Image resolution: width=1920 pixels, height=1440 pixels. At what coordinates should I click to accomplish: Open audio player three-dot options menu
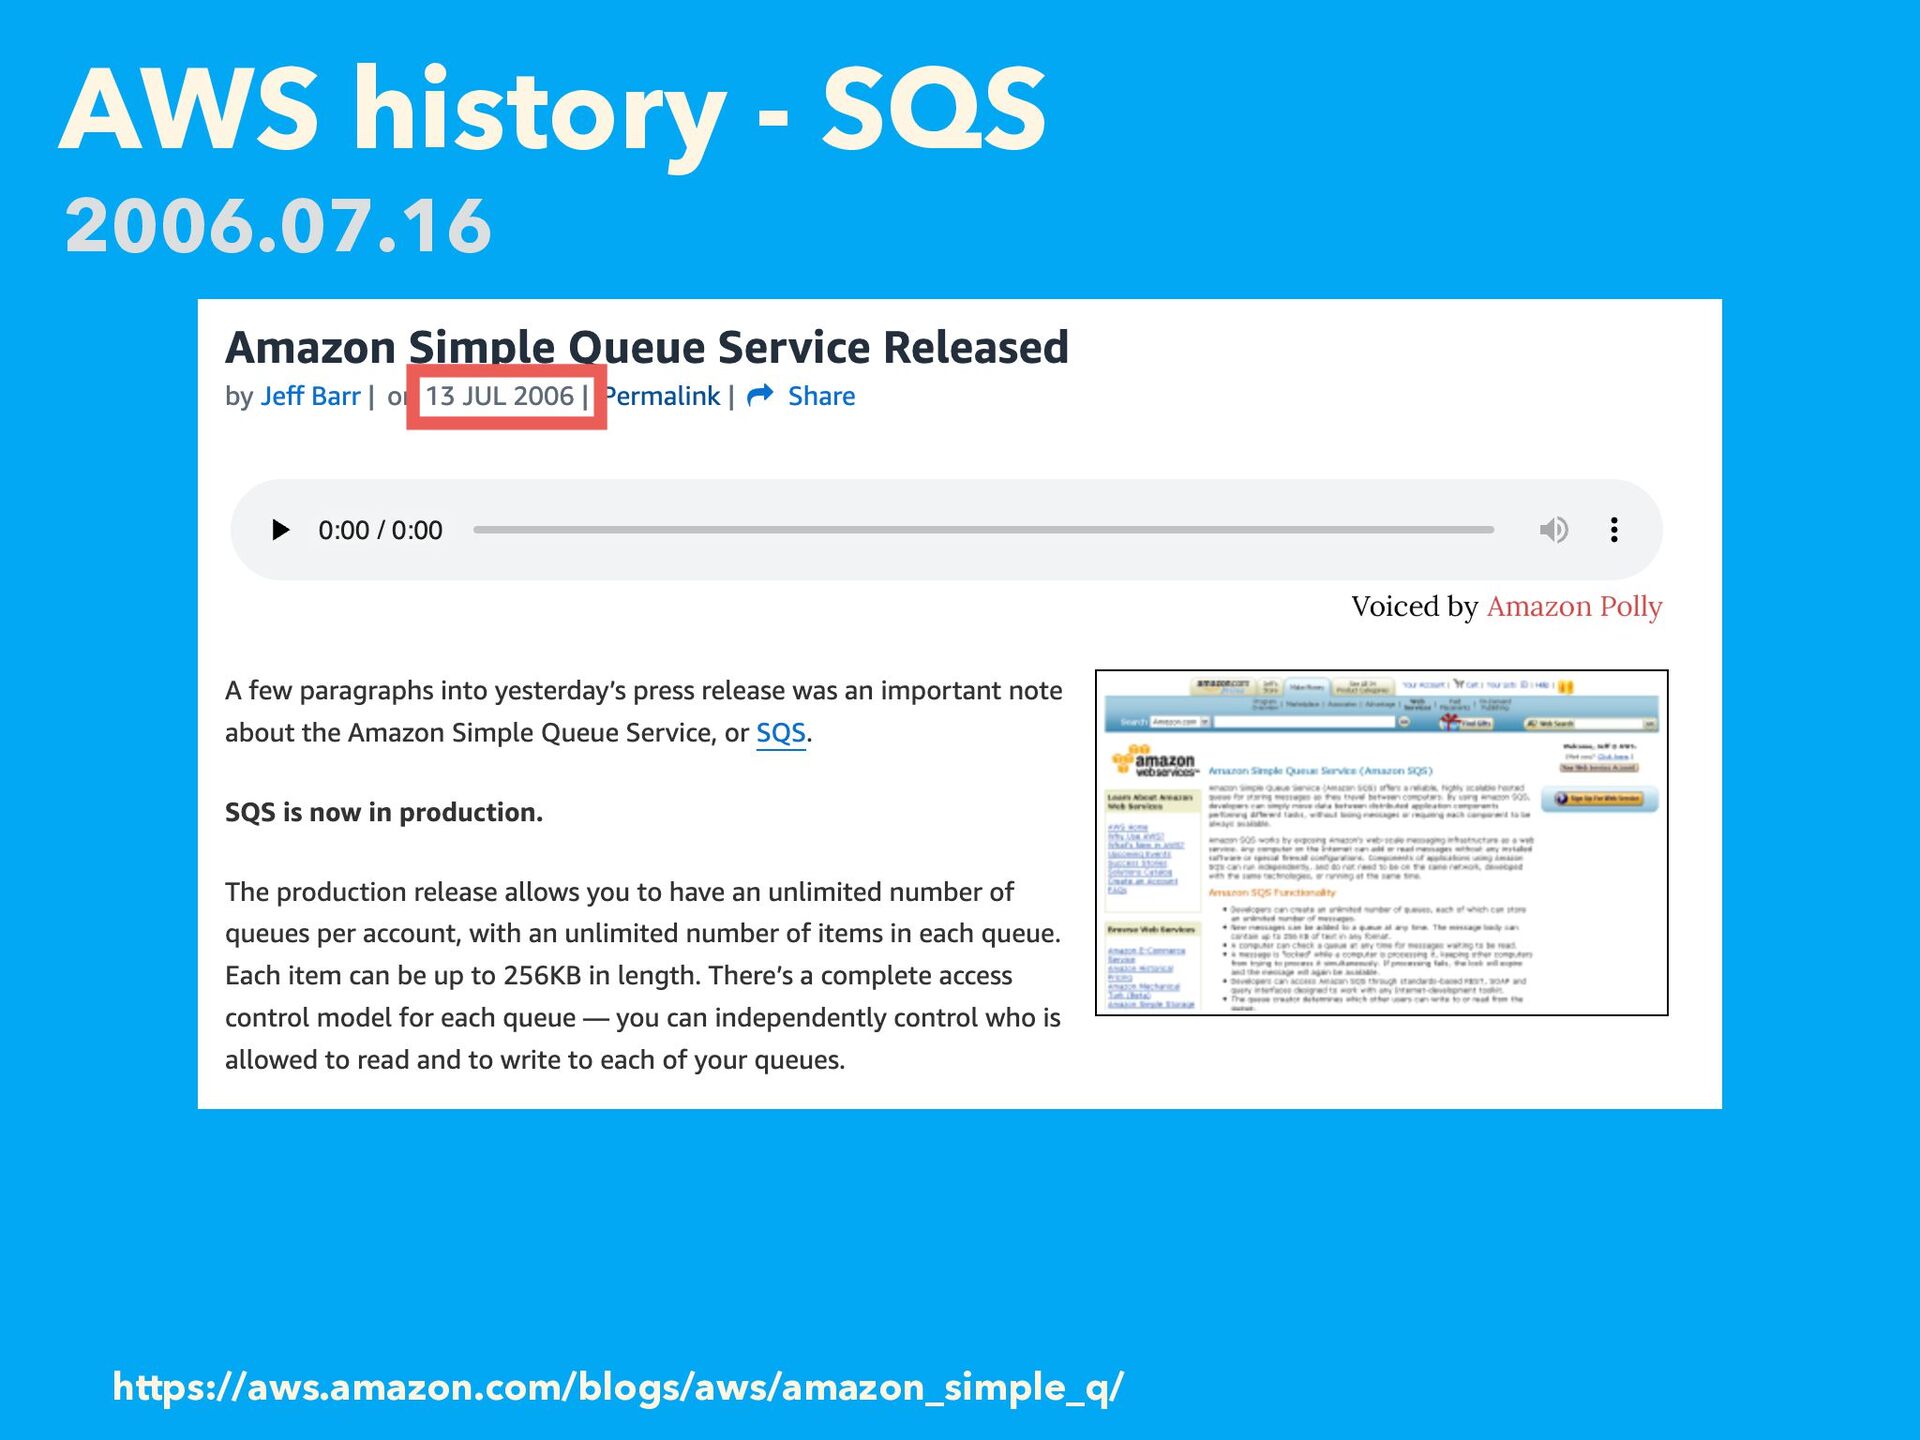click(x=1614, y=530)
